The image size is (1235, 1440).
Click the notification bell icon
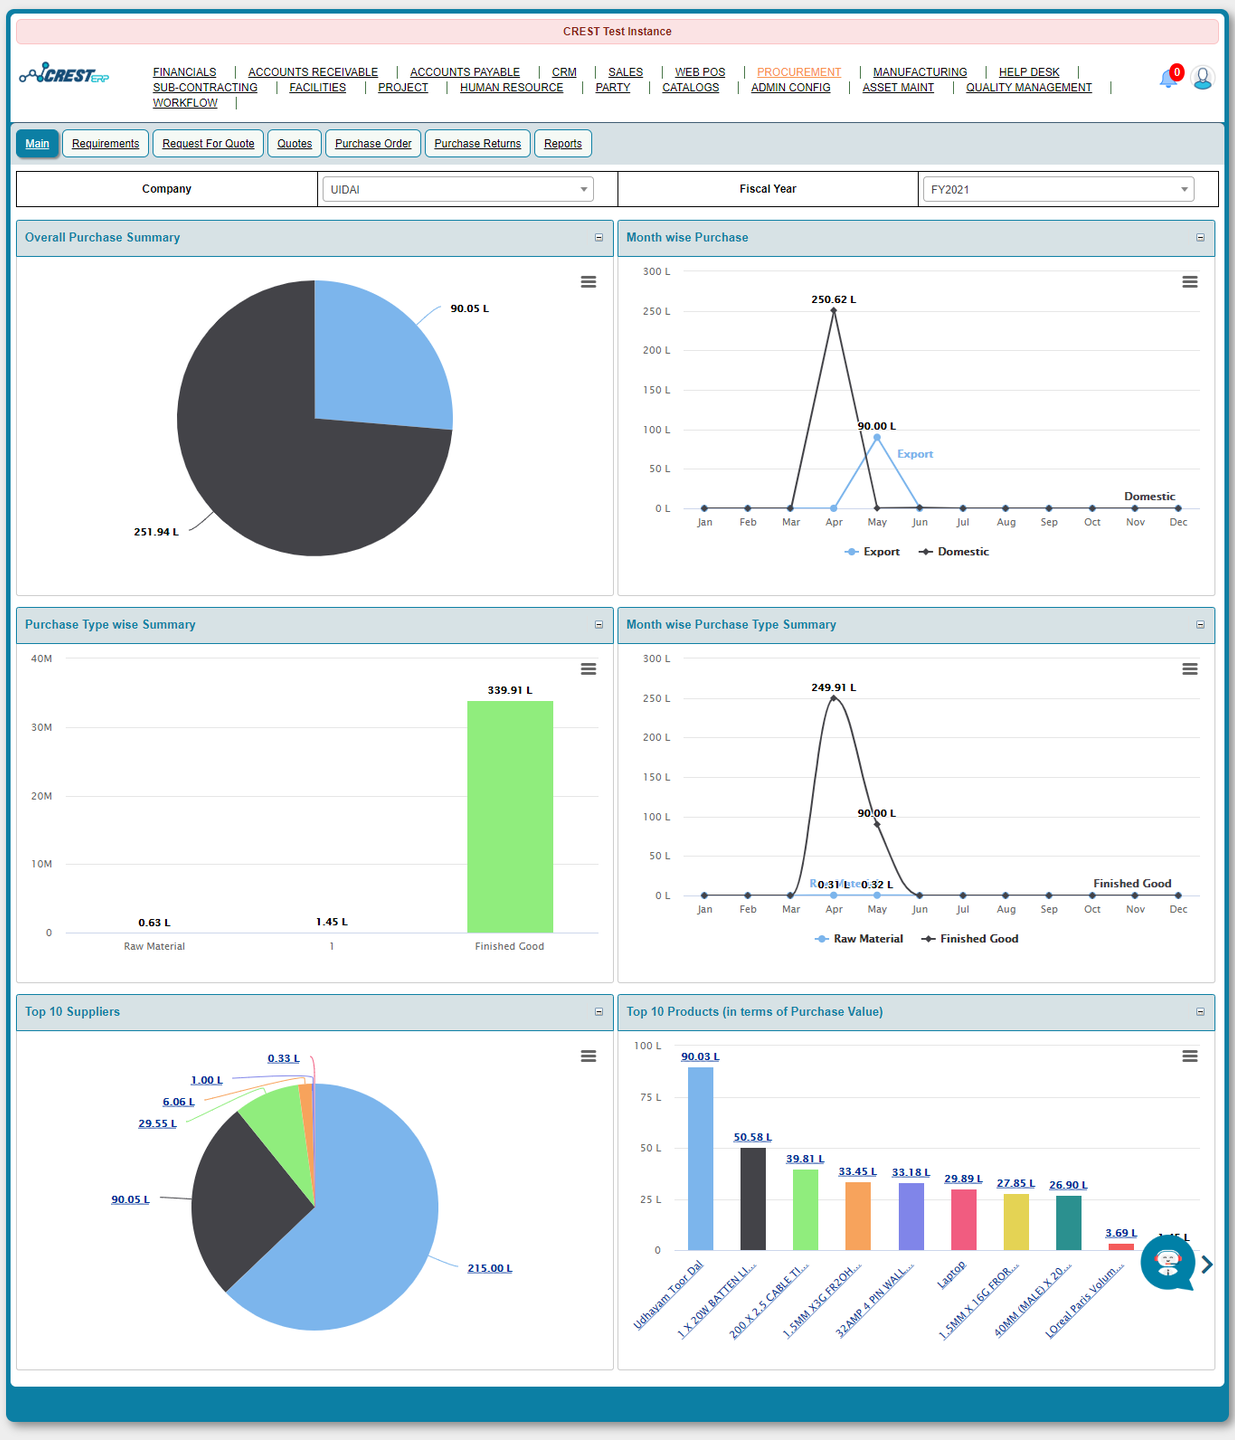pyautogui.click(x=1167, y=78)
